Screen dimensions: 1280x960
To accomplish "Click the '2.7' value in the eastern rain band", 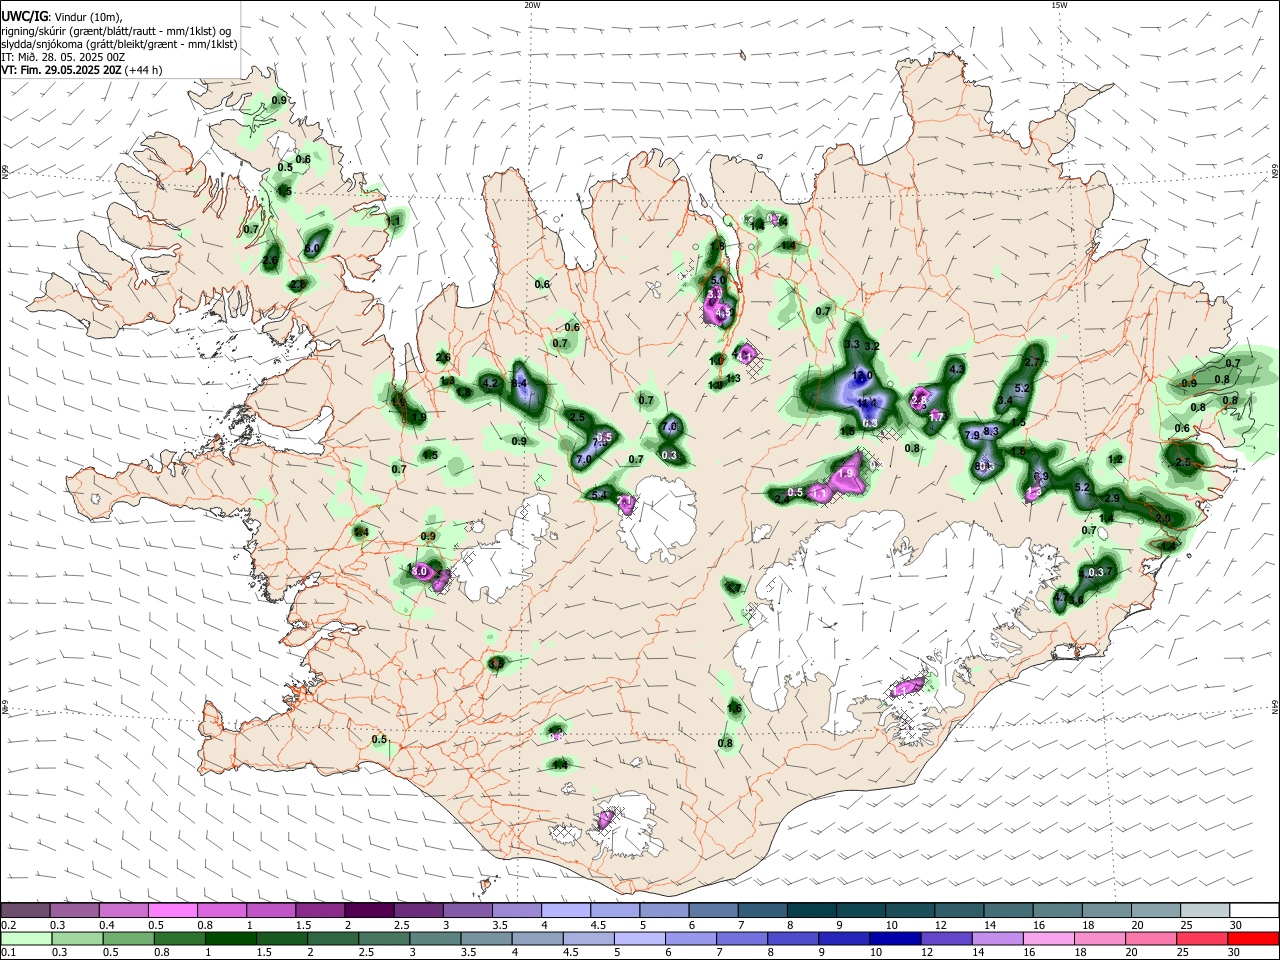I will (1034, 362).
